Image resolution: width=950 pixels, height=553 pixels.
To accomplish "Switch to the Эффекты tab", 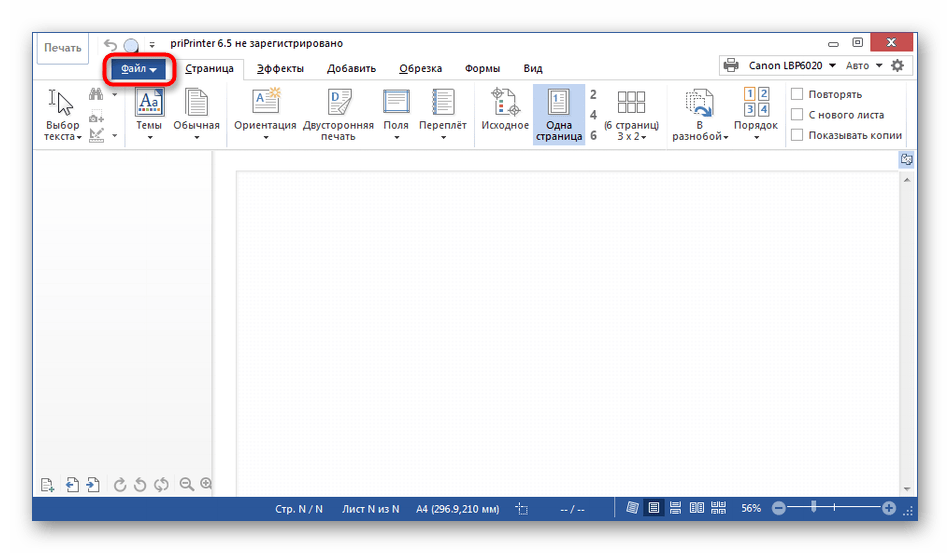I will pyautogui.click(x=280, y=69).
